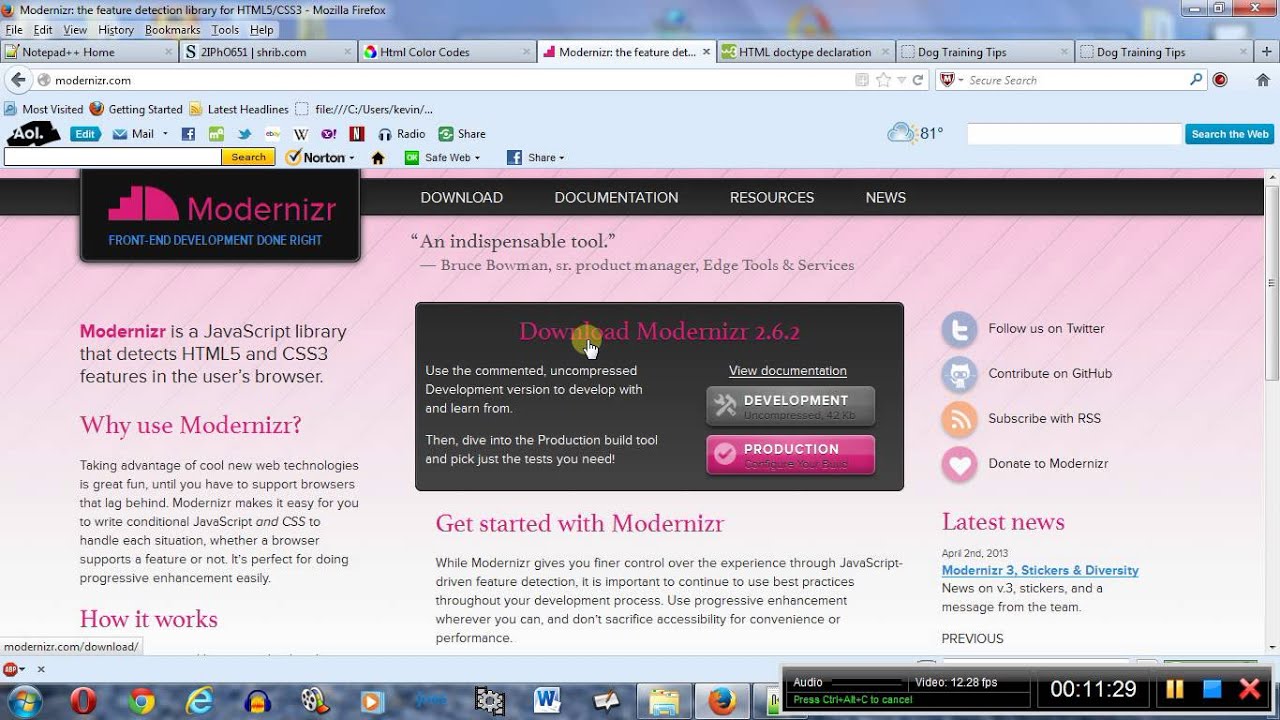This screenshot has width=1280, height=720.
Task: Switch to HTML doctype declaration tab
Action: [805, 52]
